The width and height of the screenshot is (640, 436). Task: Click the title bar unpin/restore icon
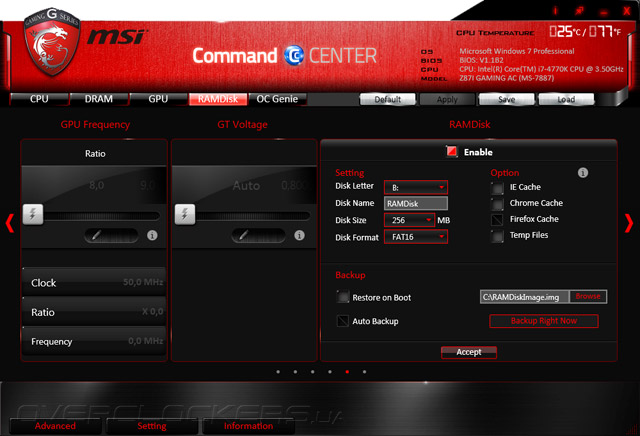pyautogui.click(x=579, y=11)
